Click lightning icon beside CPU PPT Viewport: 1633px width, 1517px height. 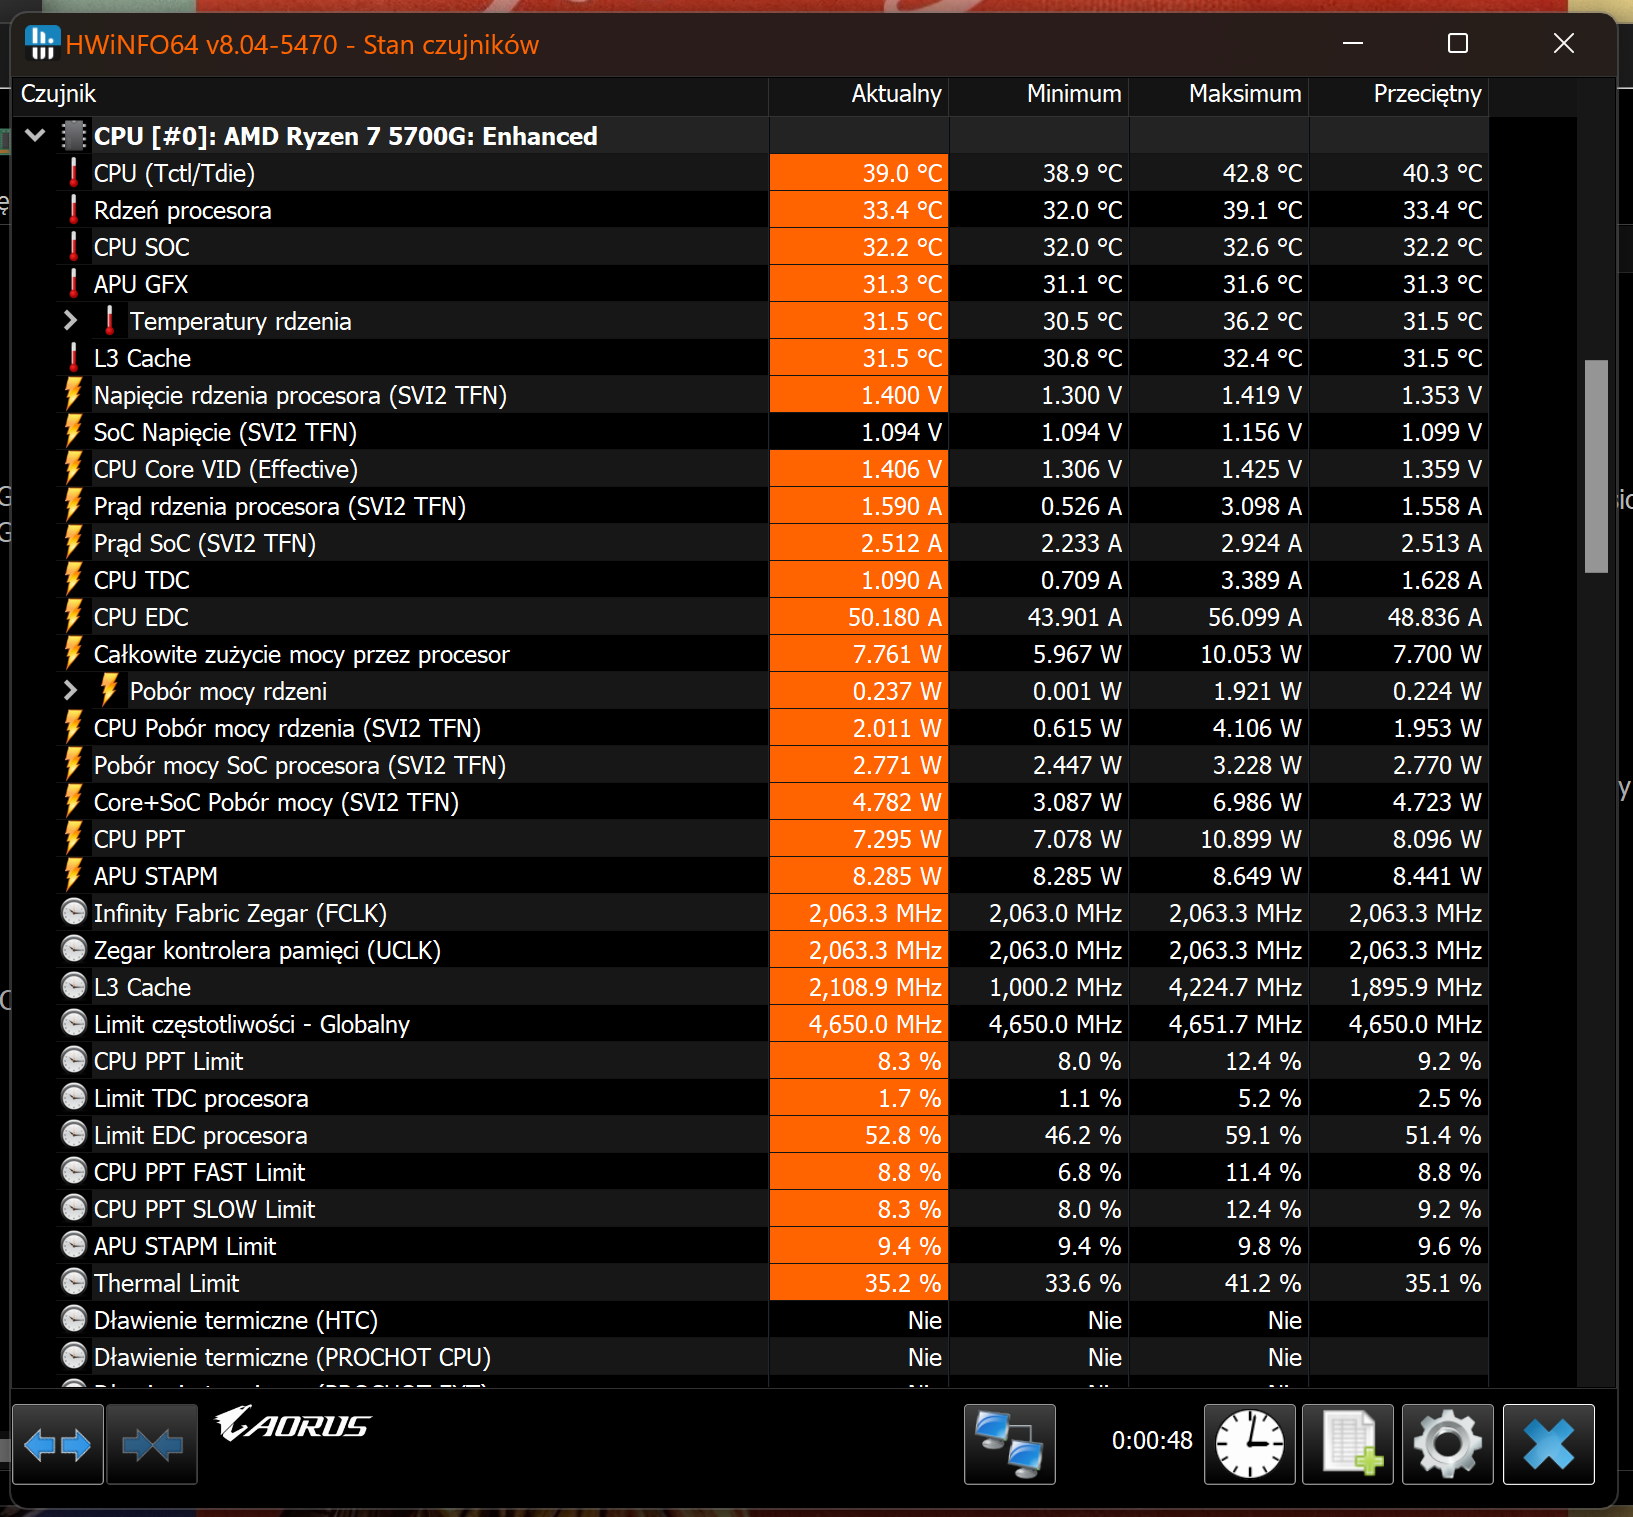[73, 839]
